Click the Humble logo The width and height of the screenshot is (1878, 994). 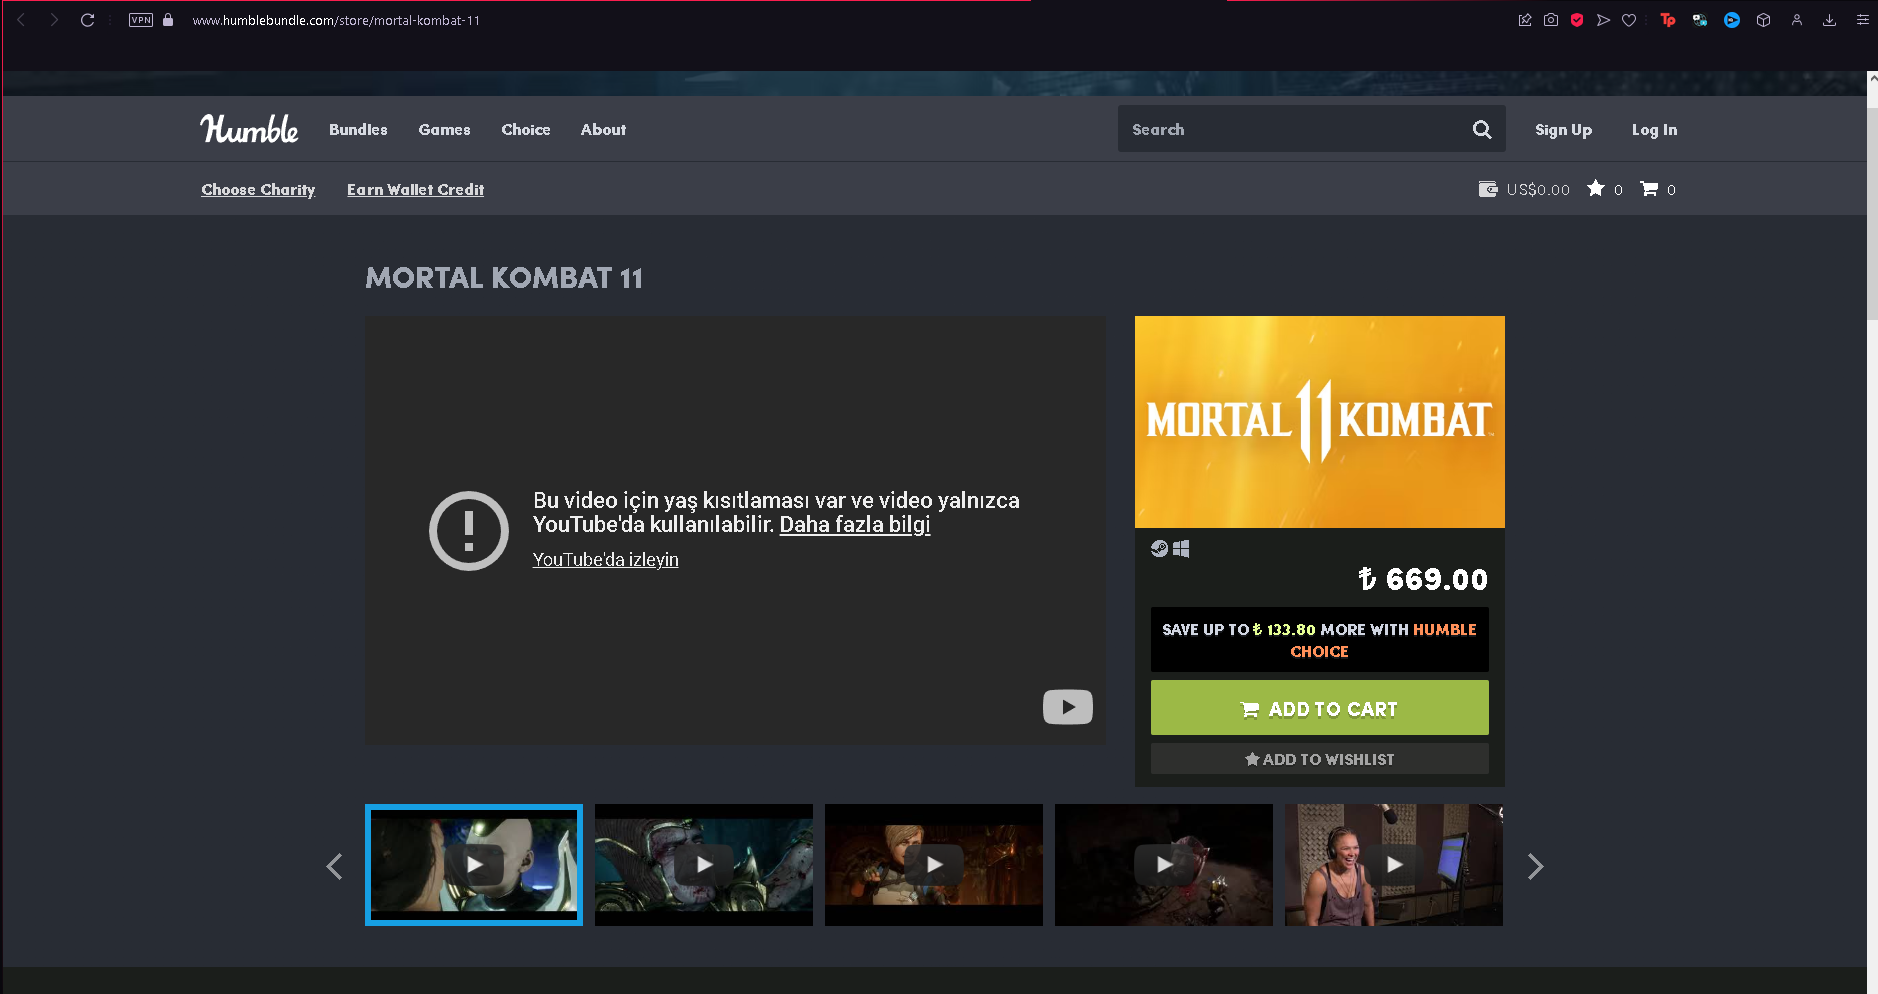point(249,129)
